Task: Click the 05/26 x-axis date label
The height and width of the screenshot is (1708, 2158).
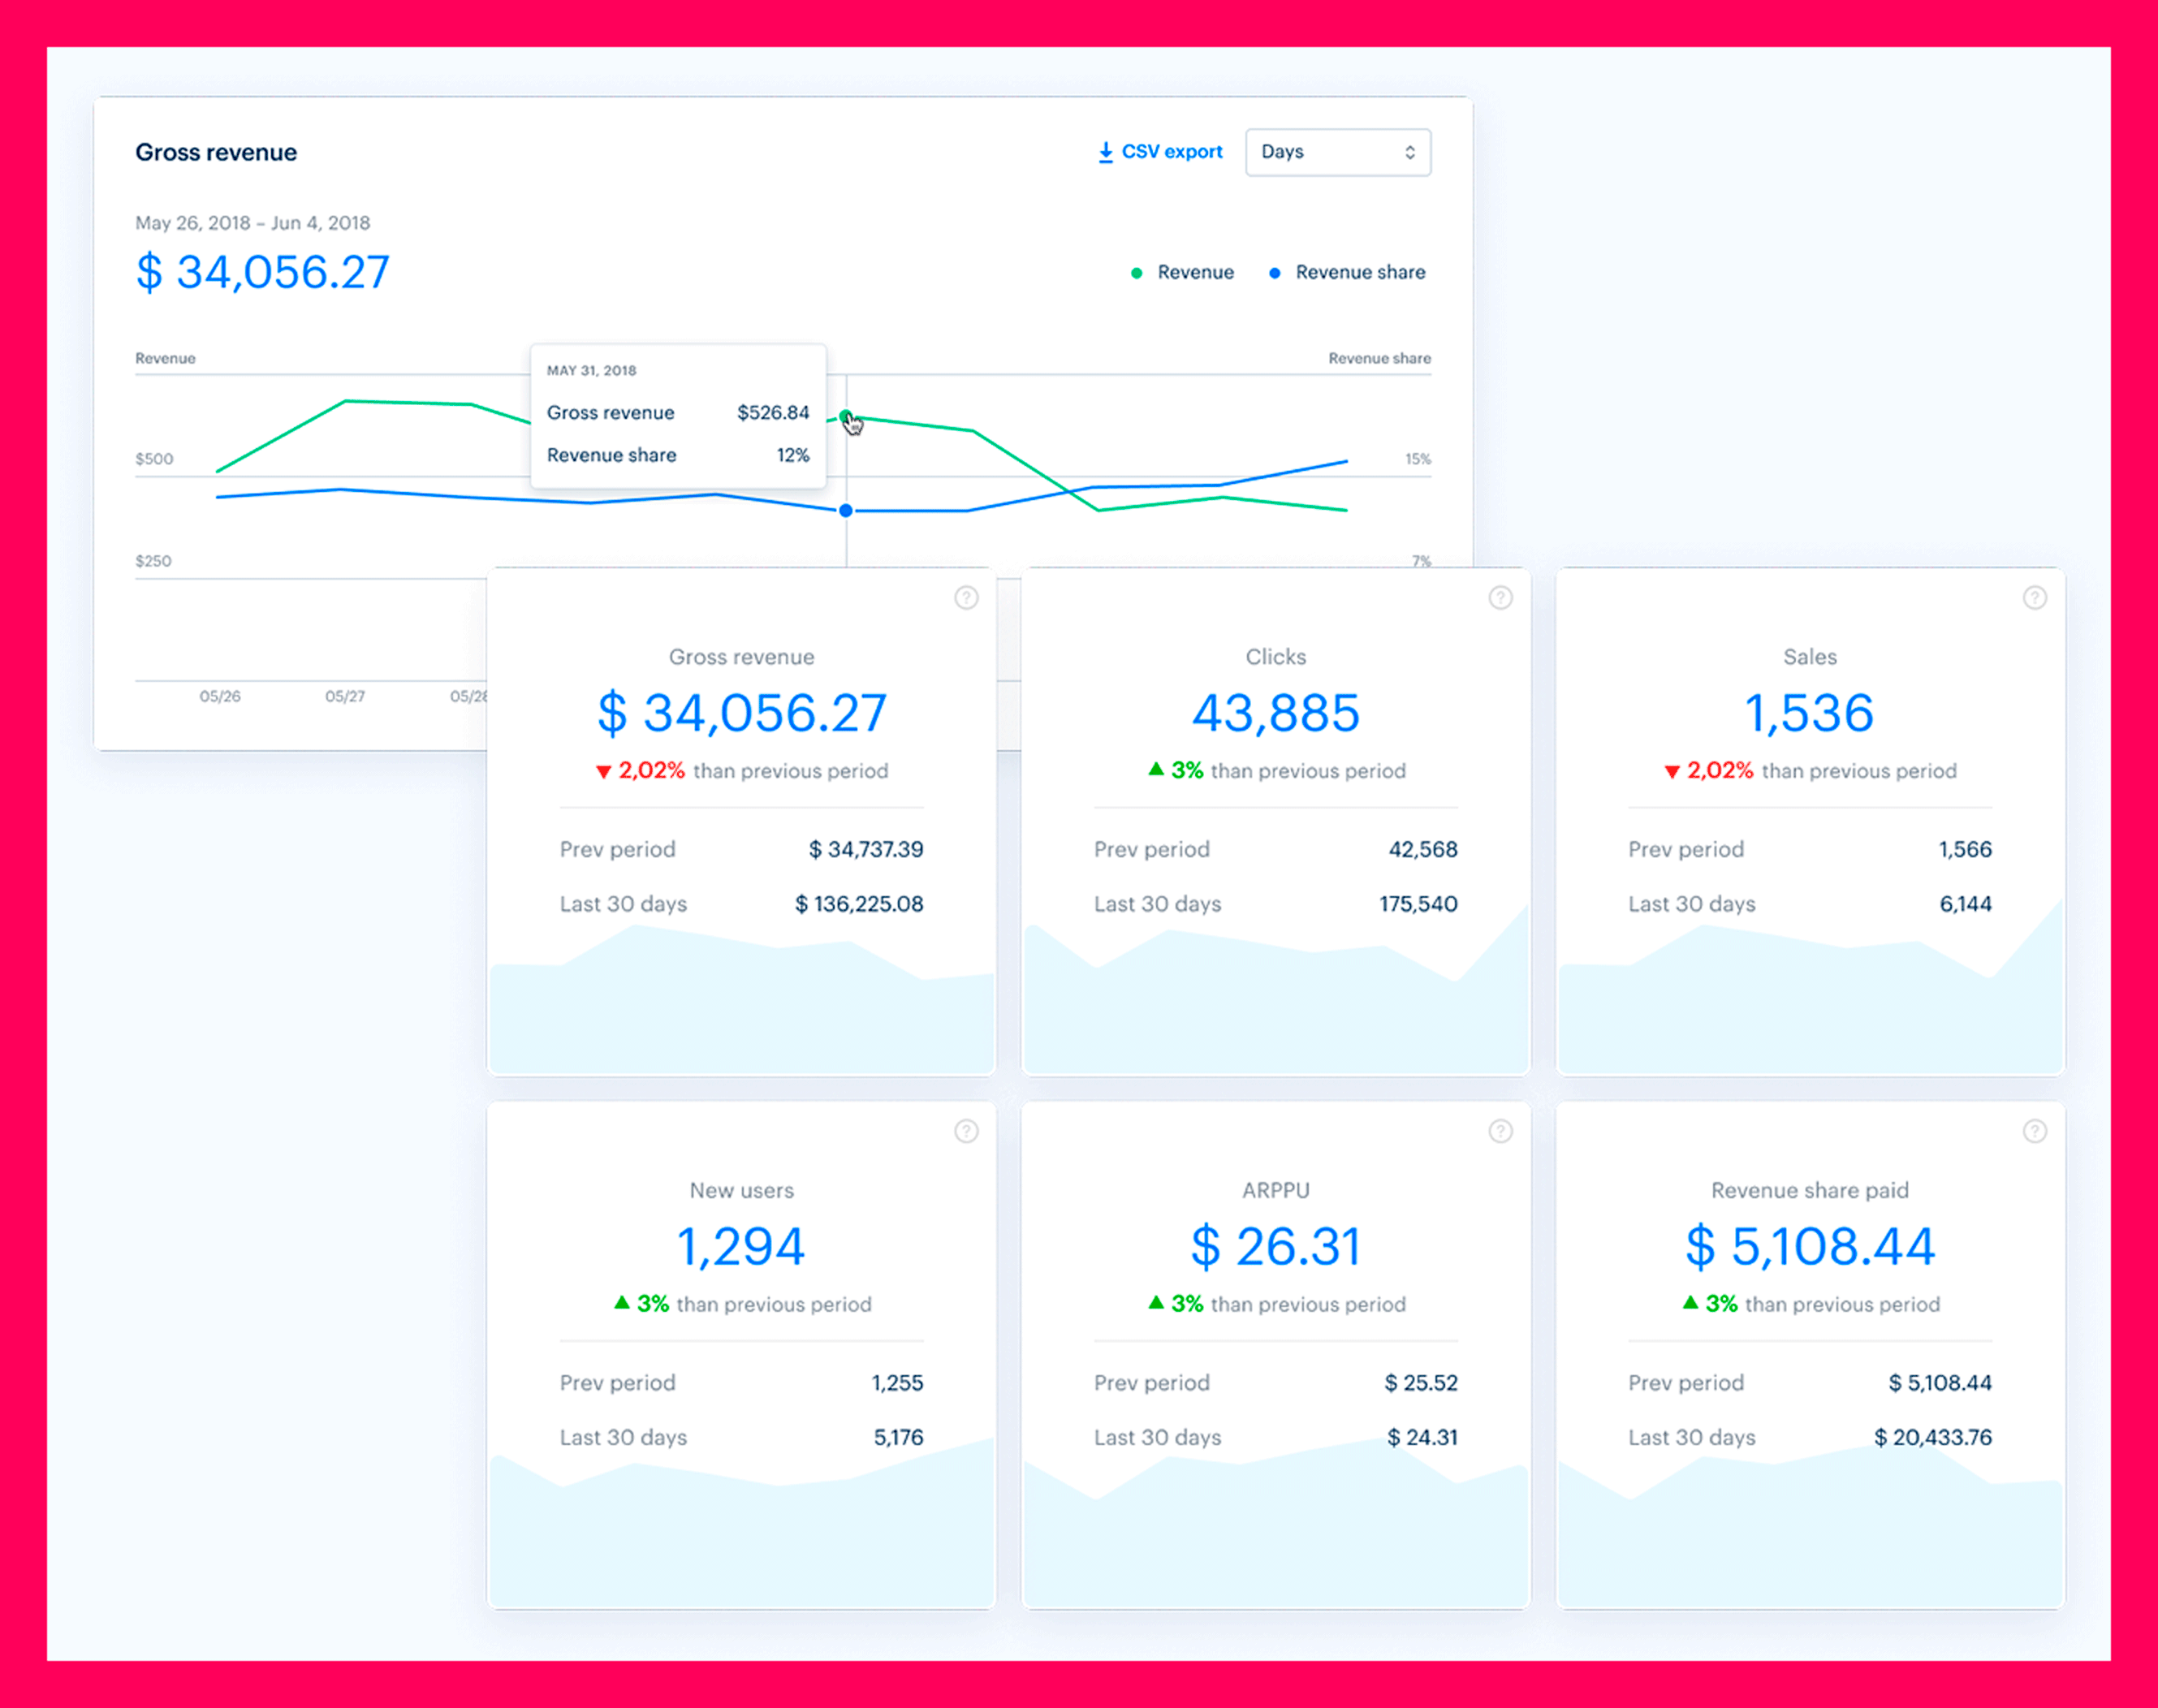Action: [220, 696]
